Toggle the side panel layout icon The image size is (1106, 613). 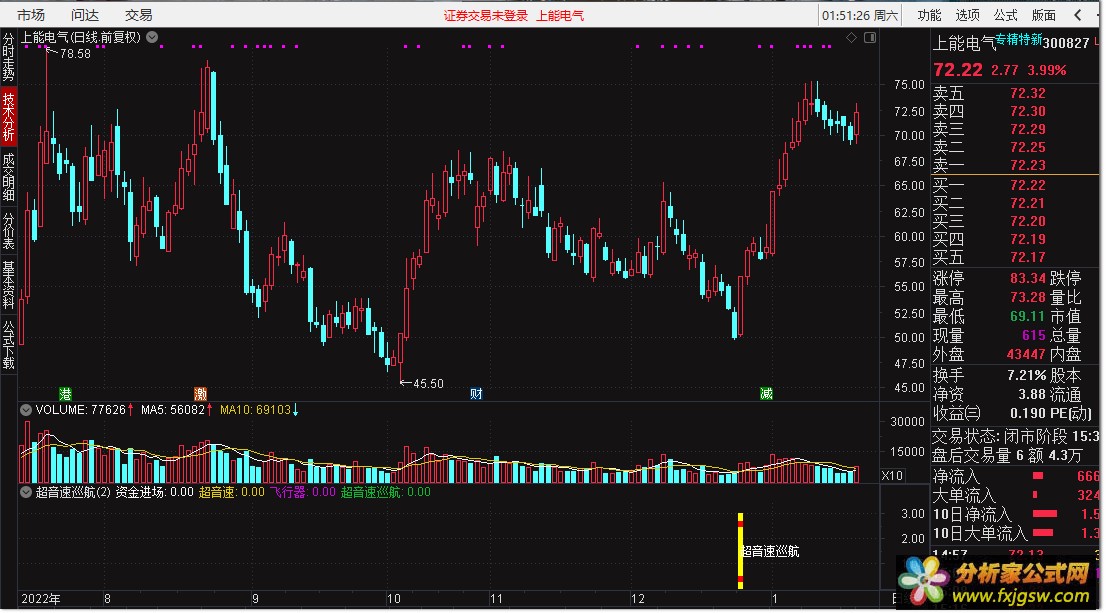point(870,37)
